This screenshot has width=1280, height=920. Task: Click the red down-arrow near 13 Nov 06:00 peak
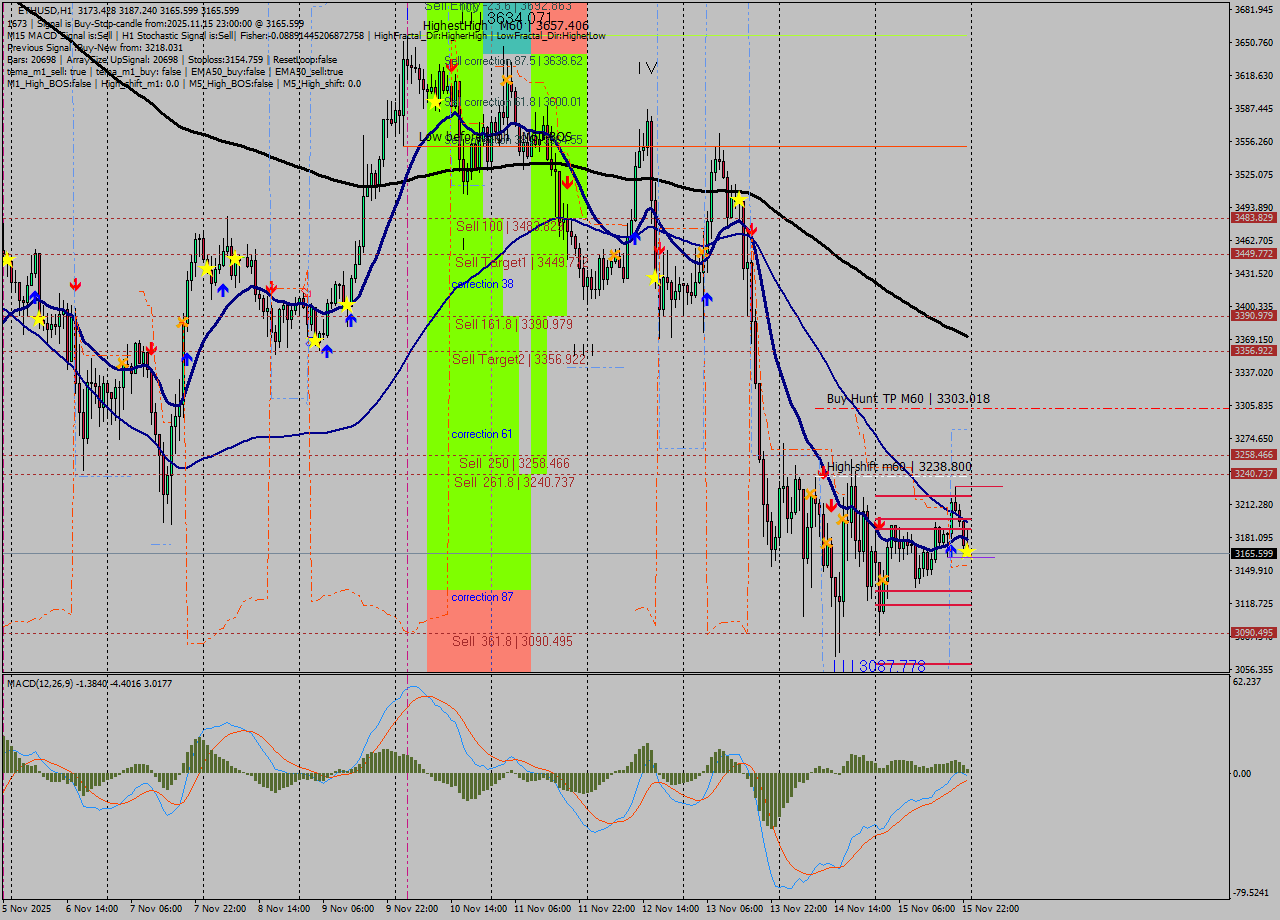click(x=752, y=229)
